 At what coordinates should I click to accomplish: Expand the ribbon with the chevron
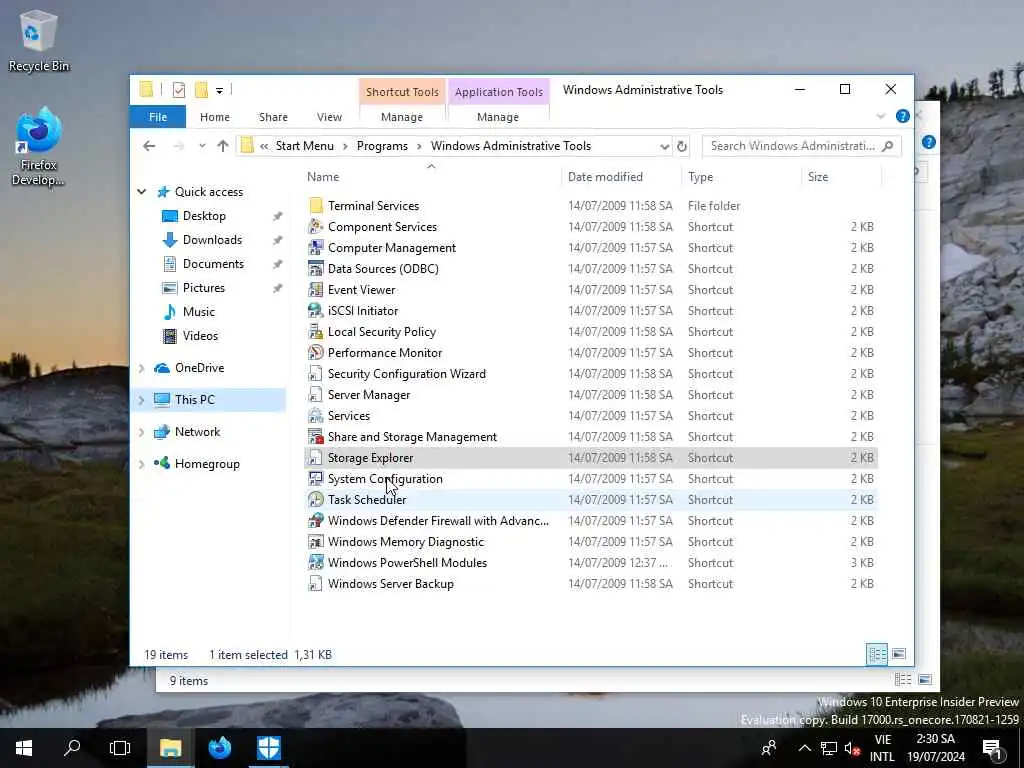(881, 116)
